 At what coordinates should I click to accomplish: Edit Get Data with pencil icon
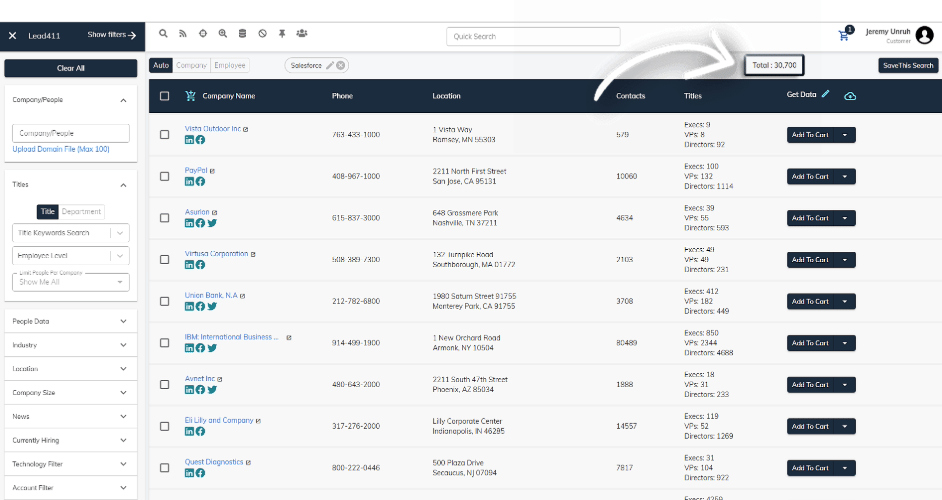(825, 94)
